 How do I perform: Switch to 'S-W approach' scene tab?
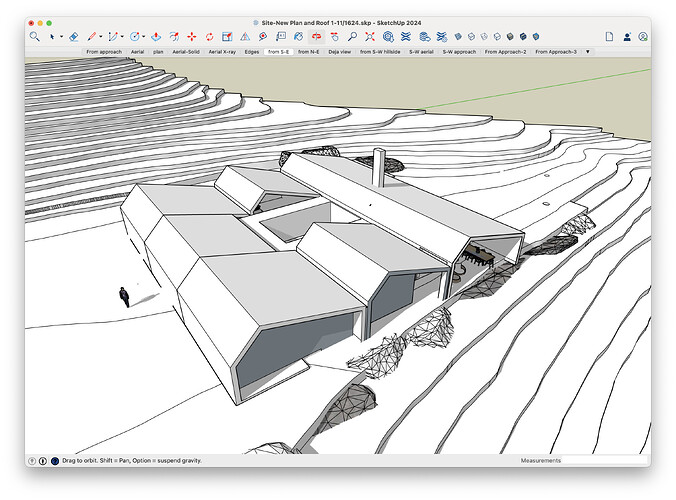click(x=459, y=52)
